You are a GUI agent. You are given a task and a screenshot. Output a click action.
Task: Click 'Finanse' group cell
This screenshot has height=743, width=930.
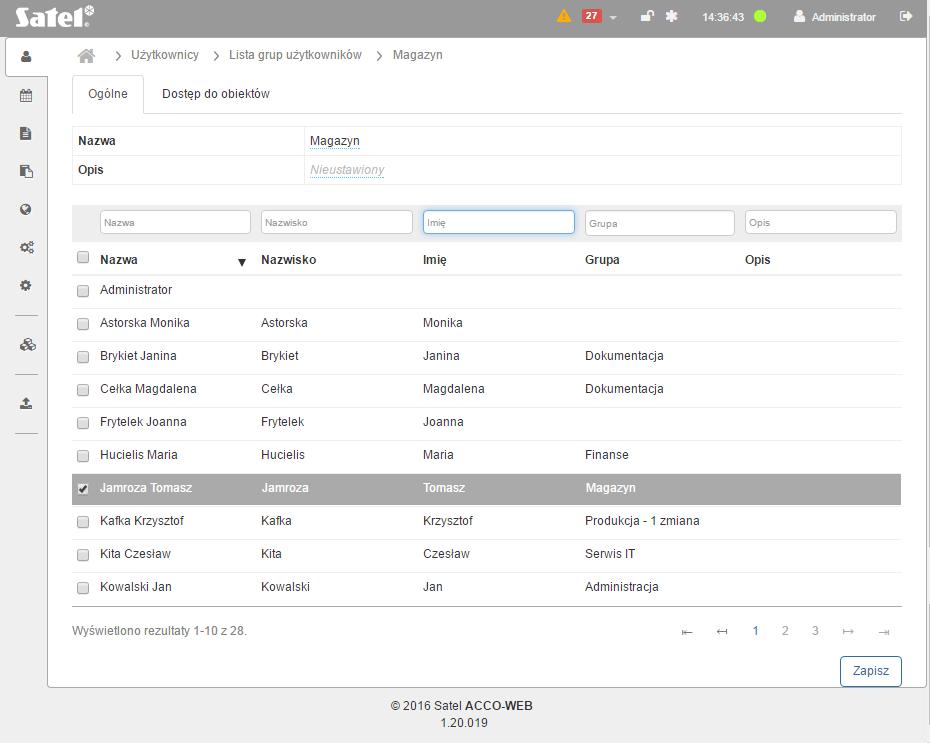click(x=606, y=455)
